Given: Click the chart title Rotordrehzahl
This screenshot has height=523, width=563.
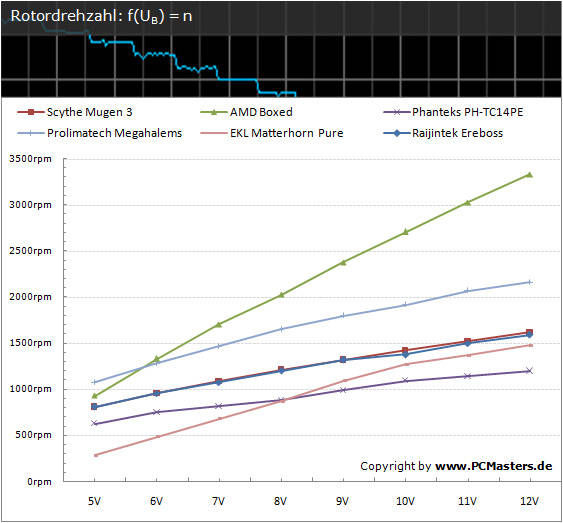Looking at the screenshot, I should click(101, 16).
